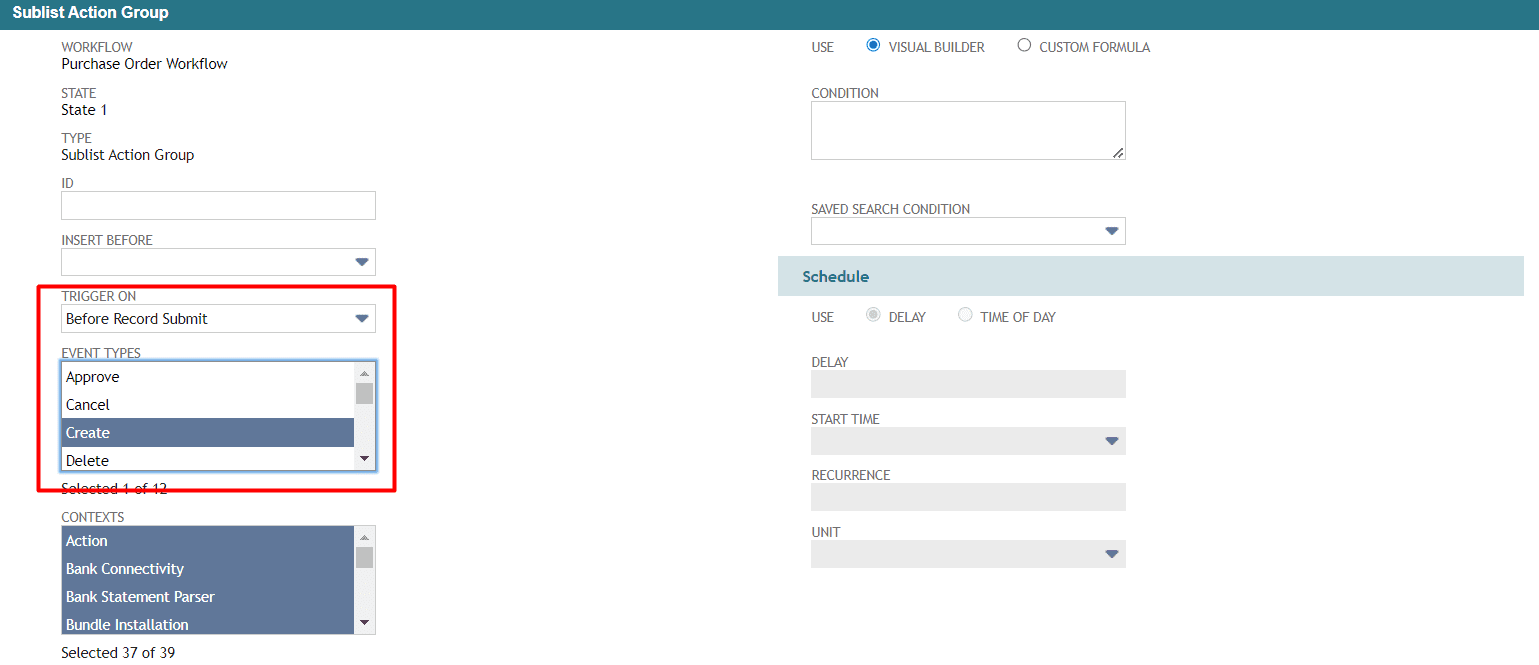Select Approve in Event Types list

point(207,377)
